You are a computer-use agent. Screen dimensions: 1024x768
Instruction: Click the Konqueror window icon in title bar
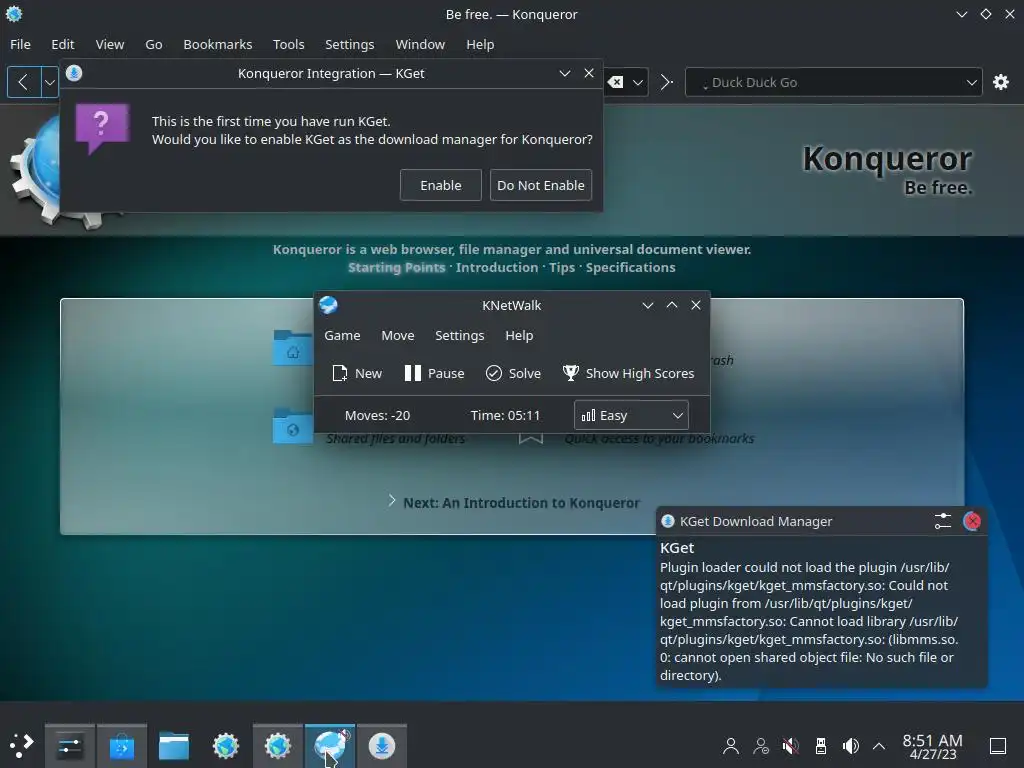coord(14,14)
